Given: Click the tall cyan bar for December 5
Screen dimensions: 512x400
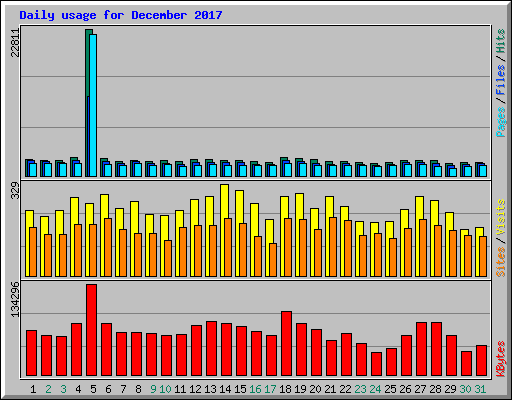Looking at the screenshot, I should click(x=93, y=105).
